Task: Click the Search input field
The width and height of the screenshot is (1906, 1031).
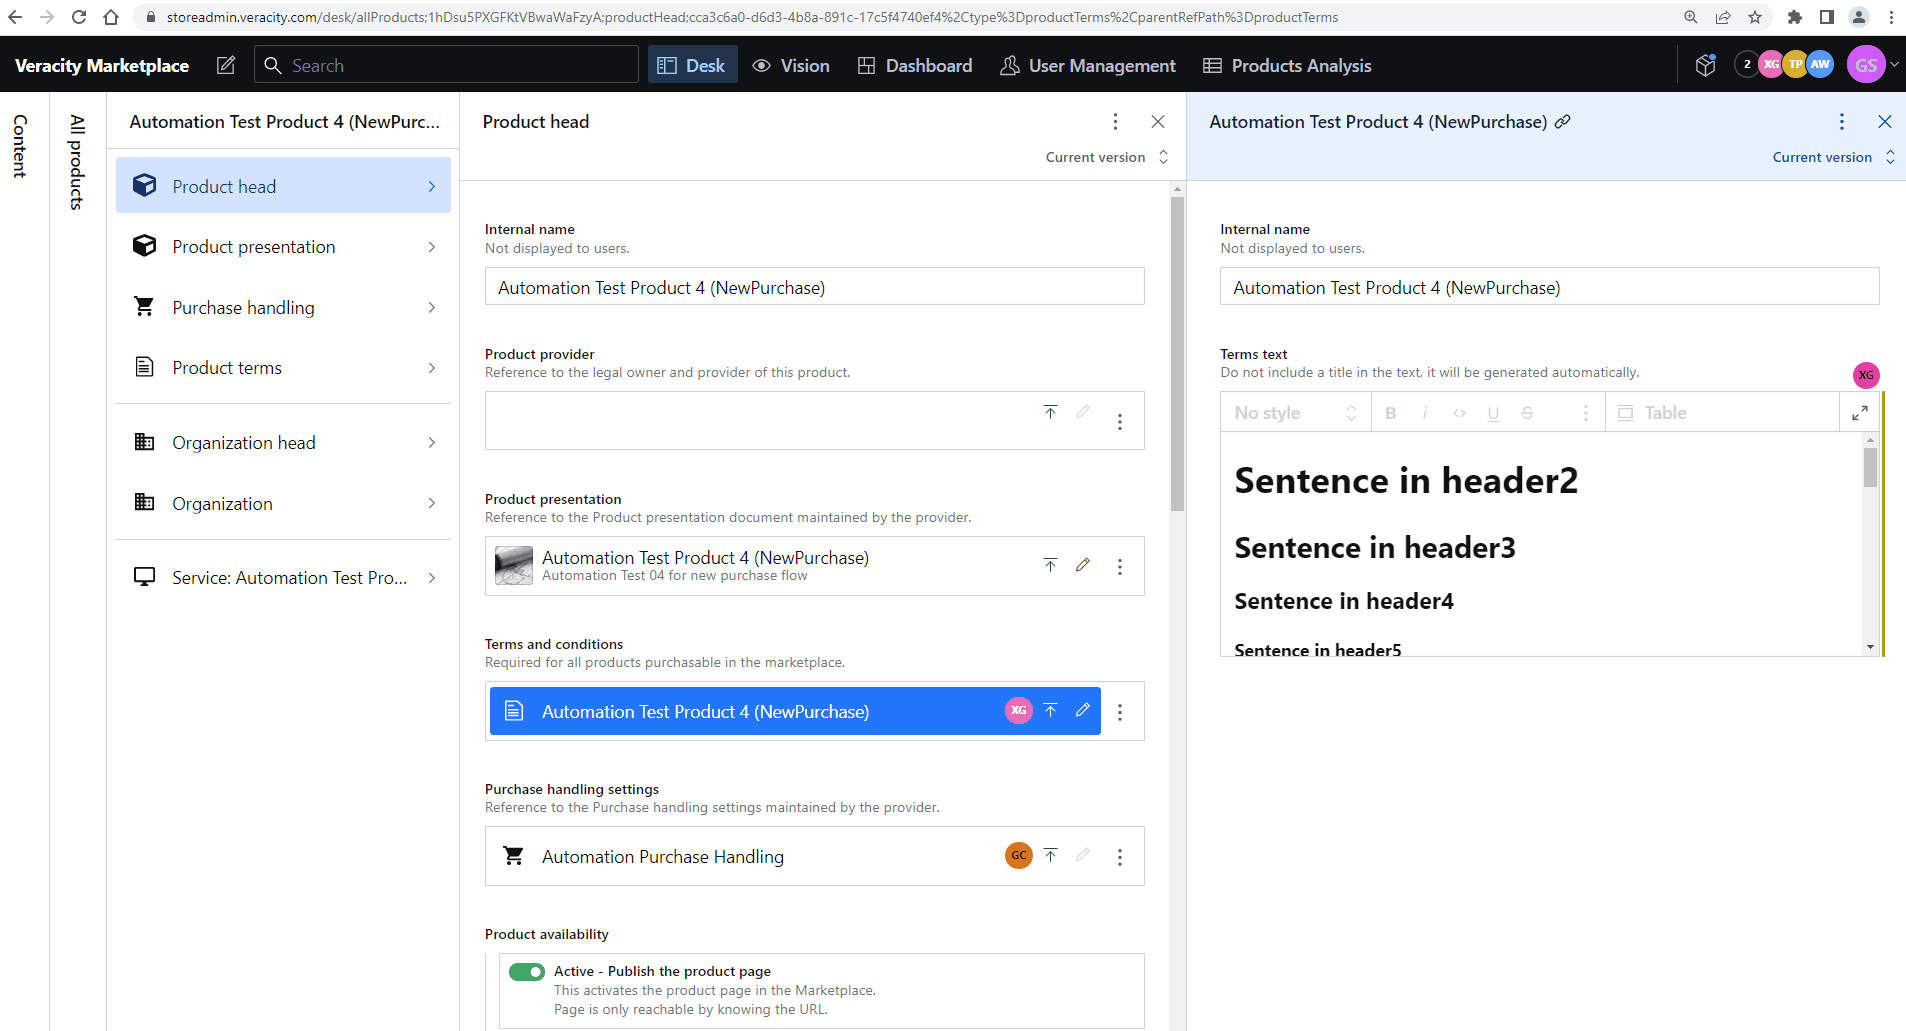Action: coord(446,65)
